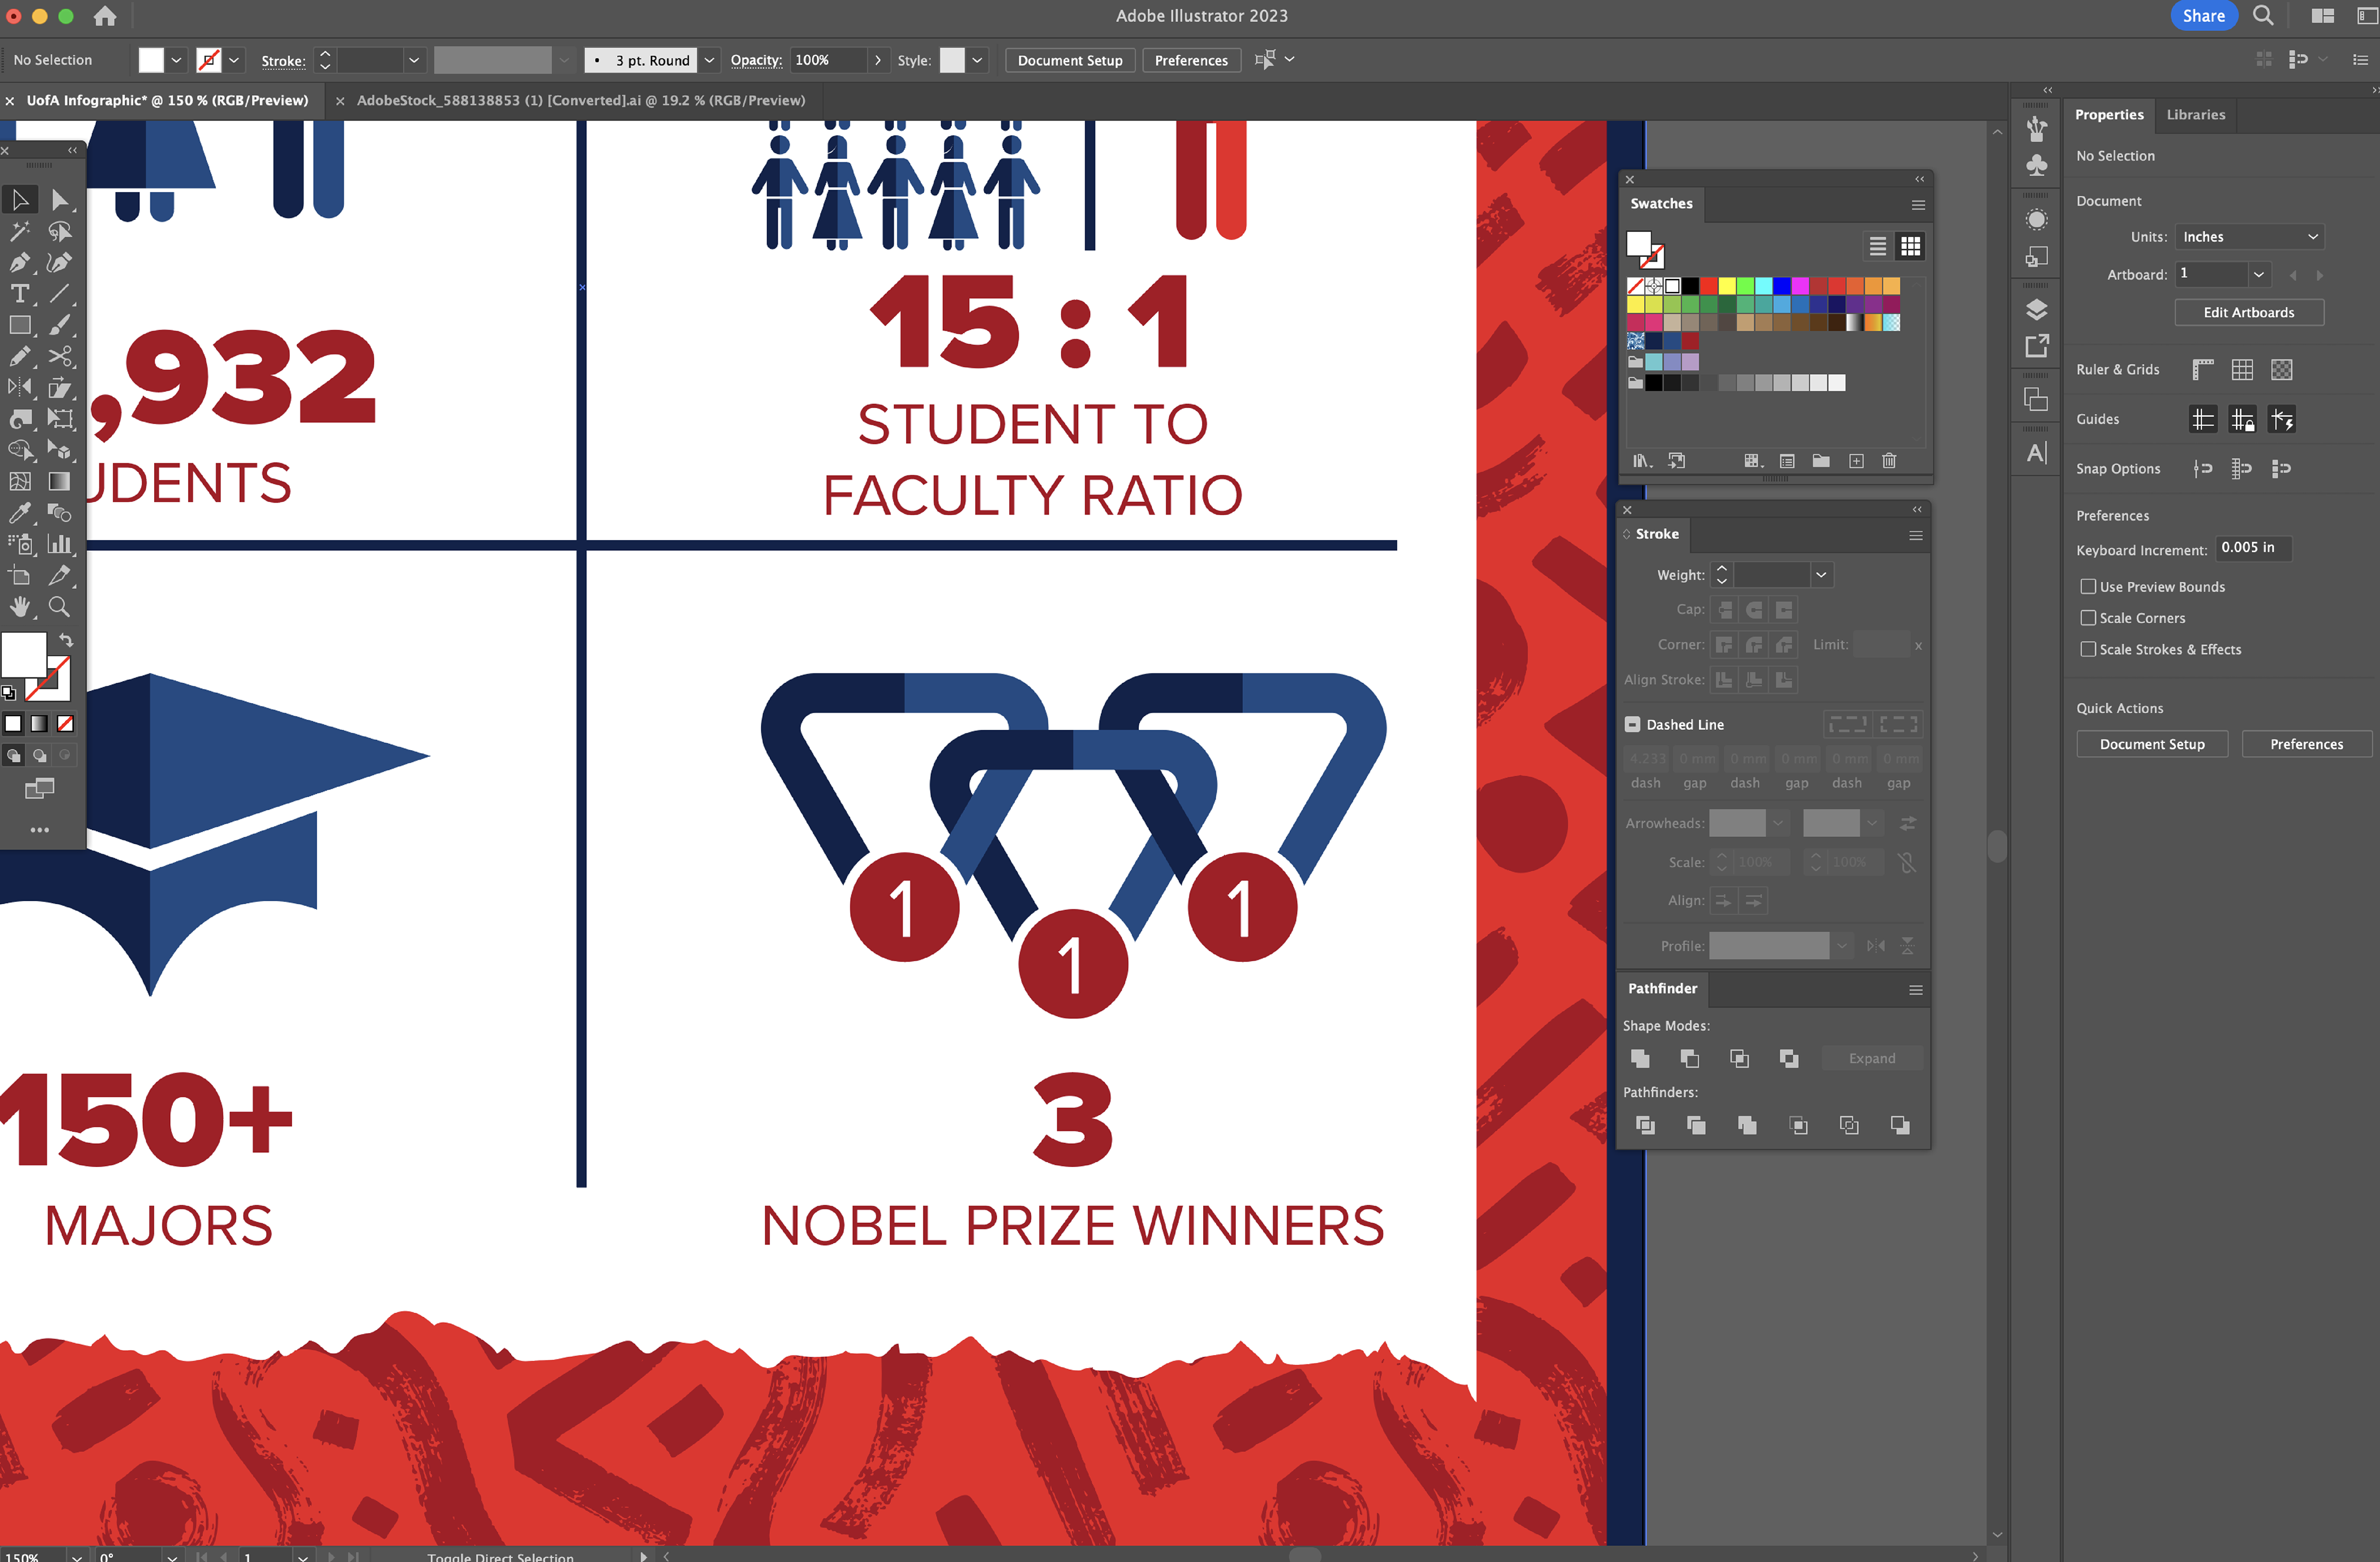Select the Pen tool
The width and height of the screenshot is (2380, 1562).
click(19, 263)
